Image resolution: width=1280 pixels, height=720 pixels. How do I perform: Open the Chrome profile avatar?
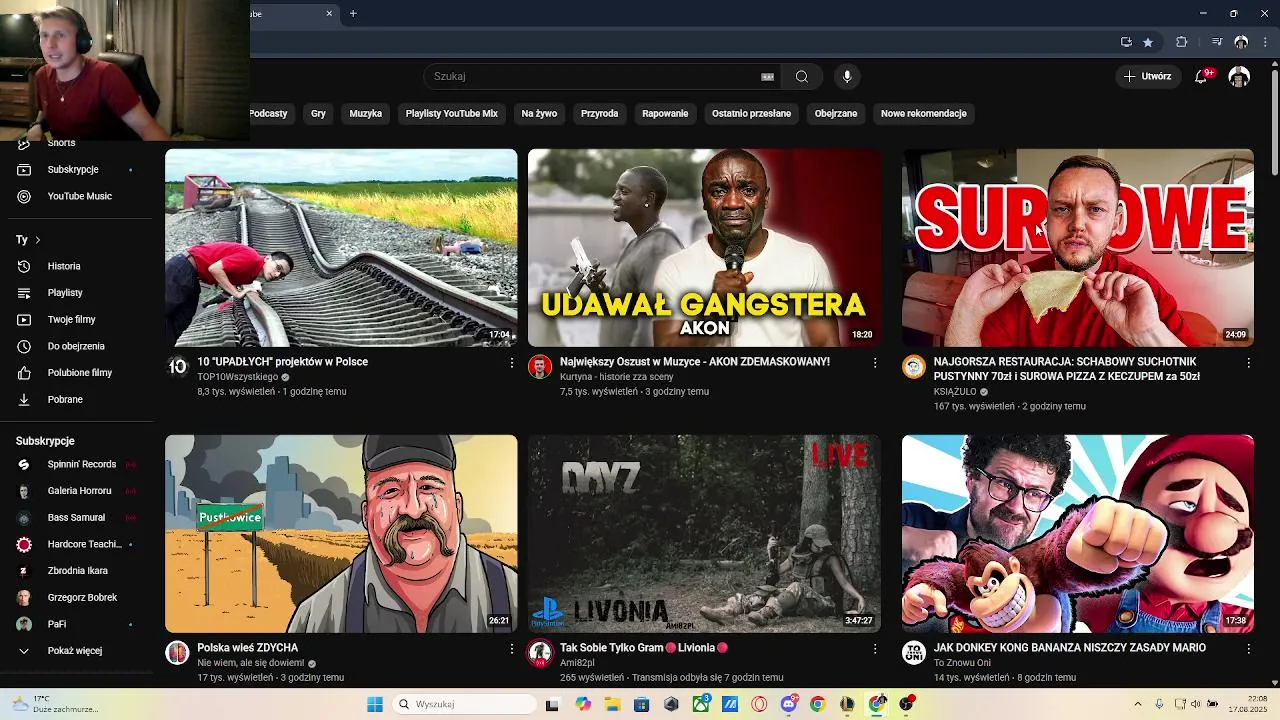[1241, 42]
